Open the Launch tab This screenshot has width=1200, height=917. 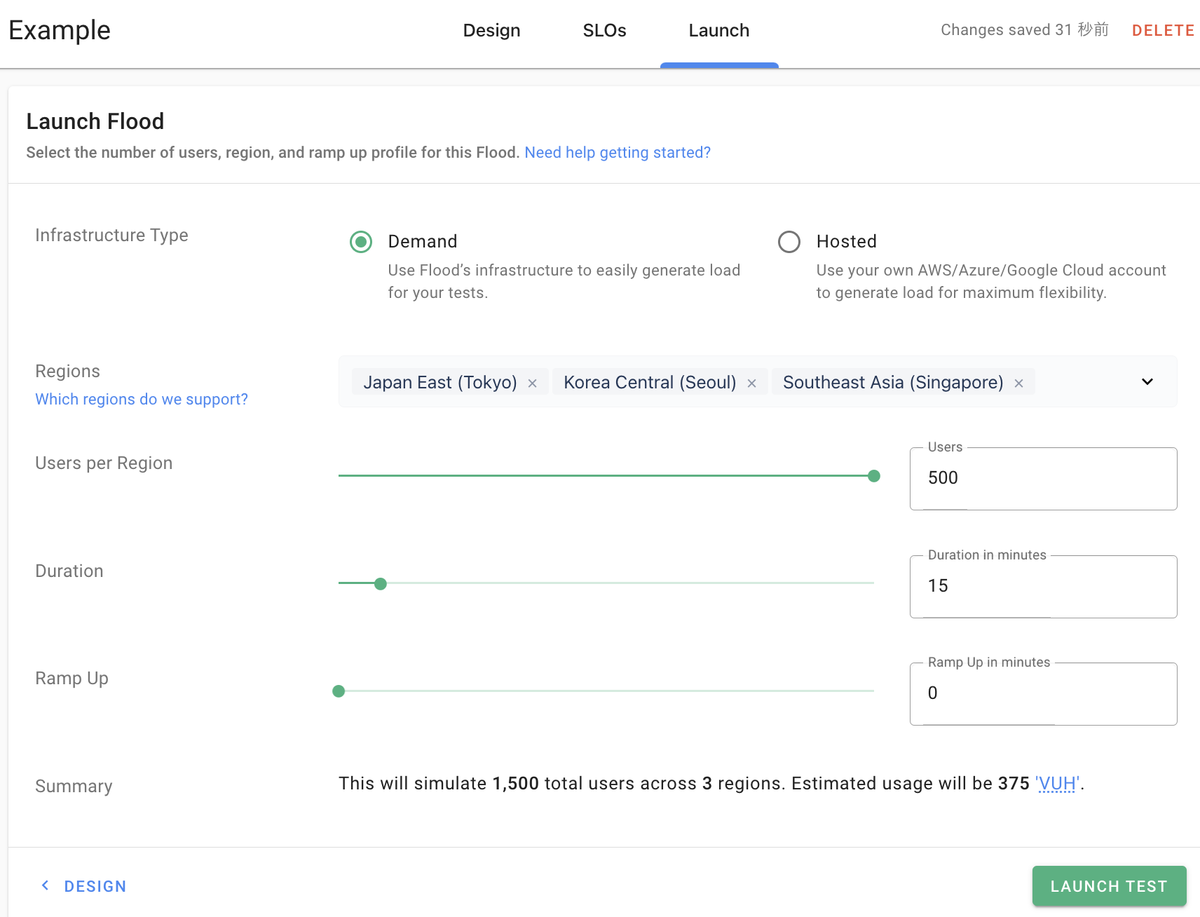point(719,31)
